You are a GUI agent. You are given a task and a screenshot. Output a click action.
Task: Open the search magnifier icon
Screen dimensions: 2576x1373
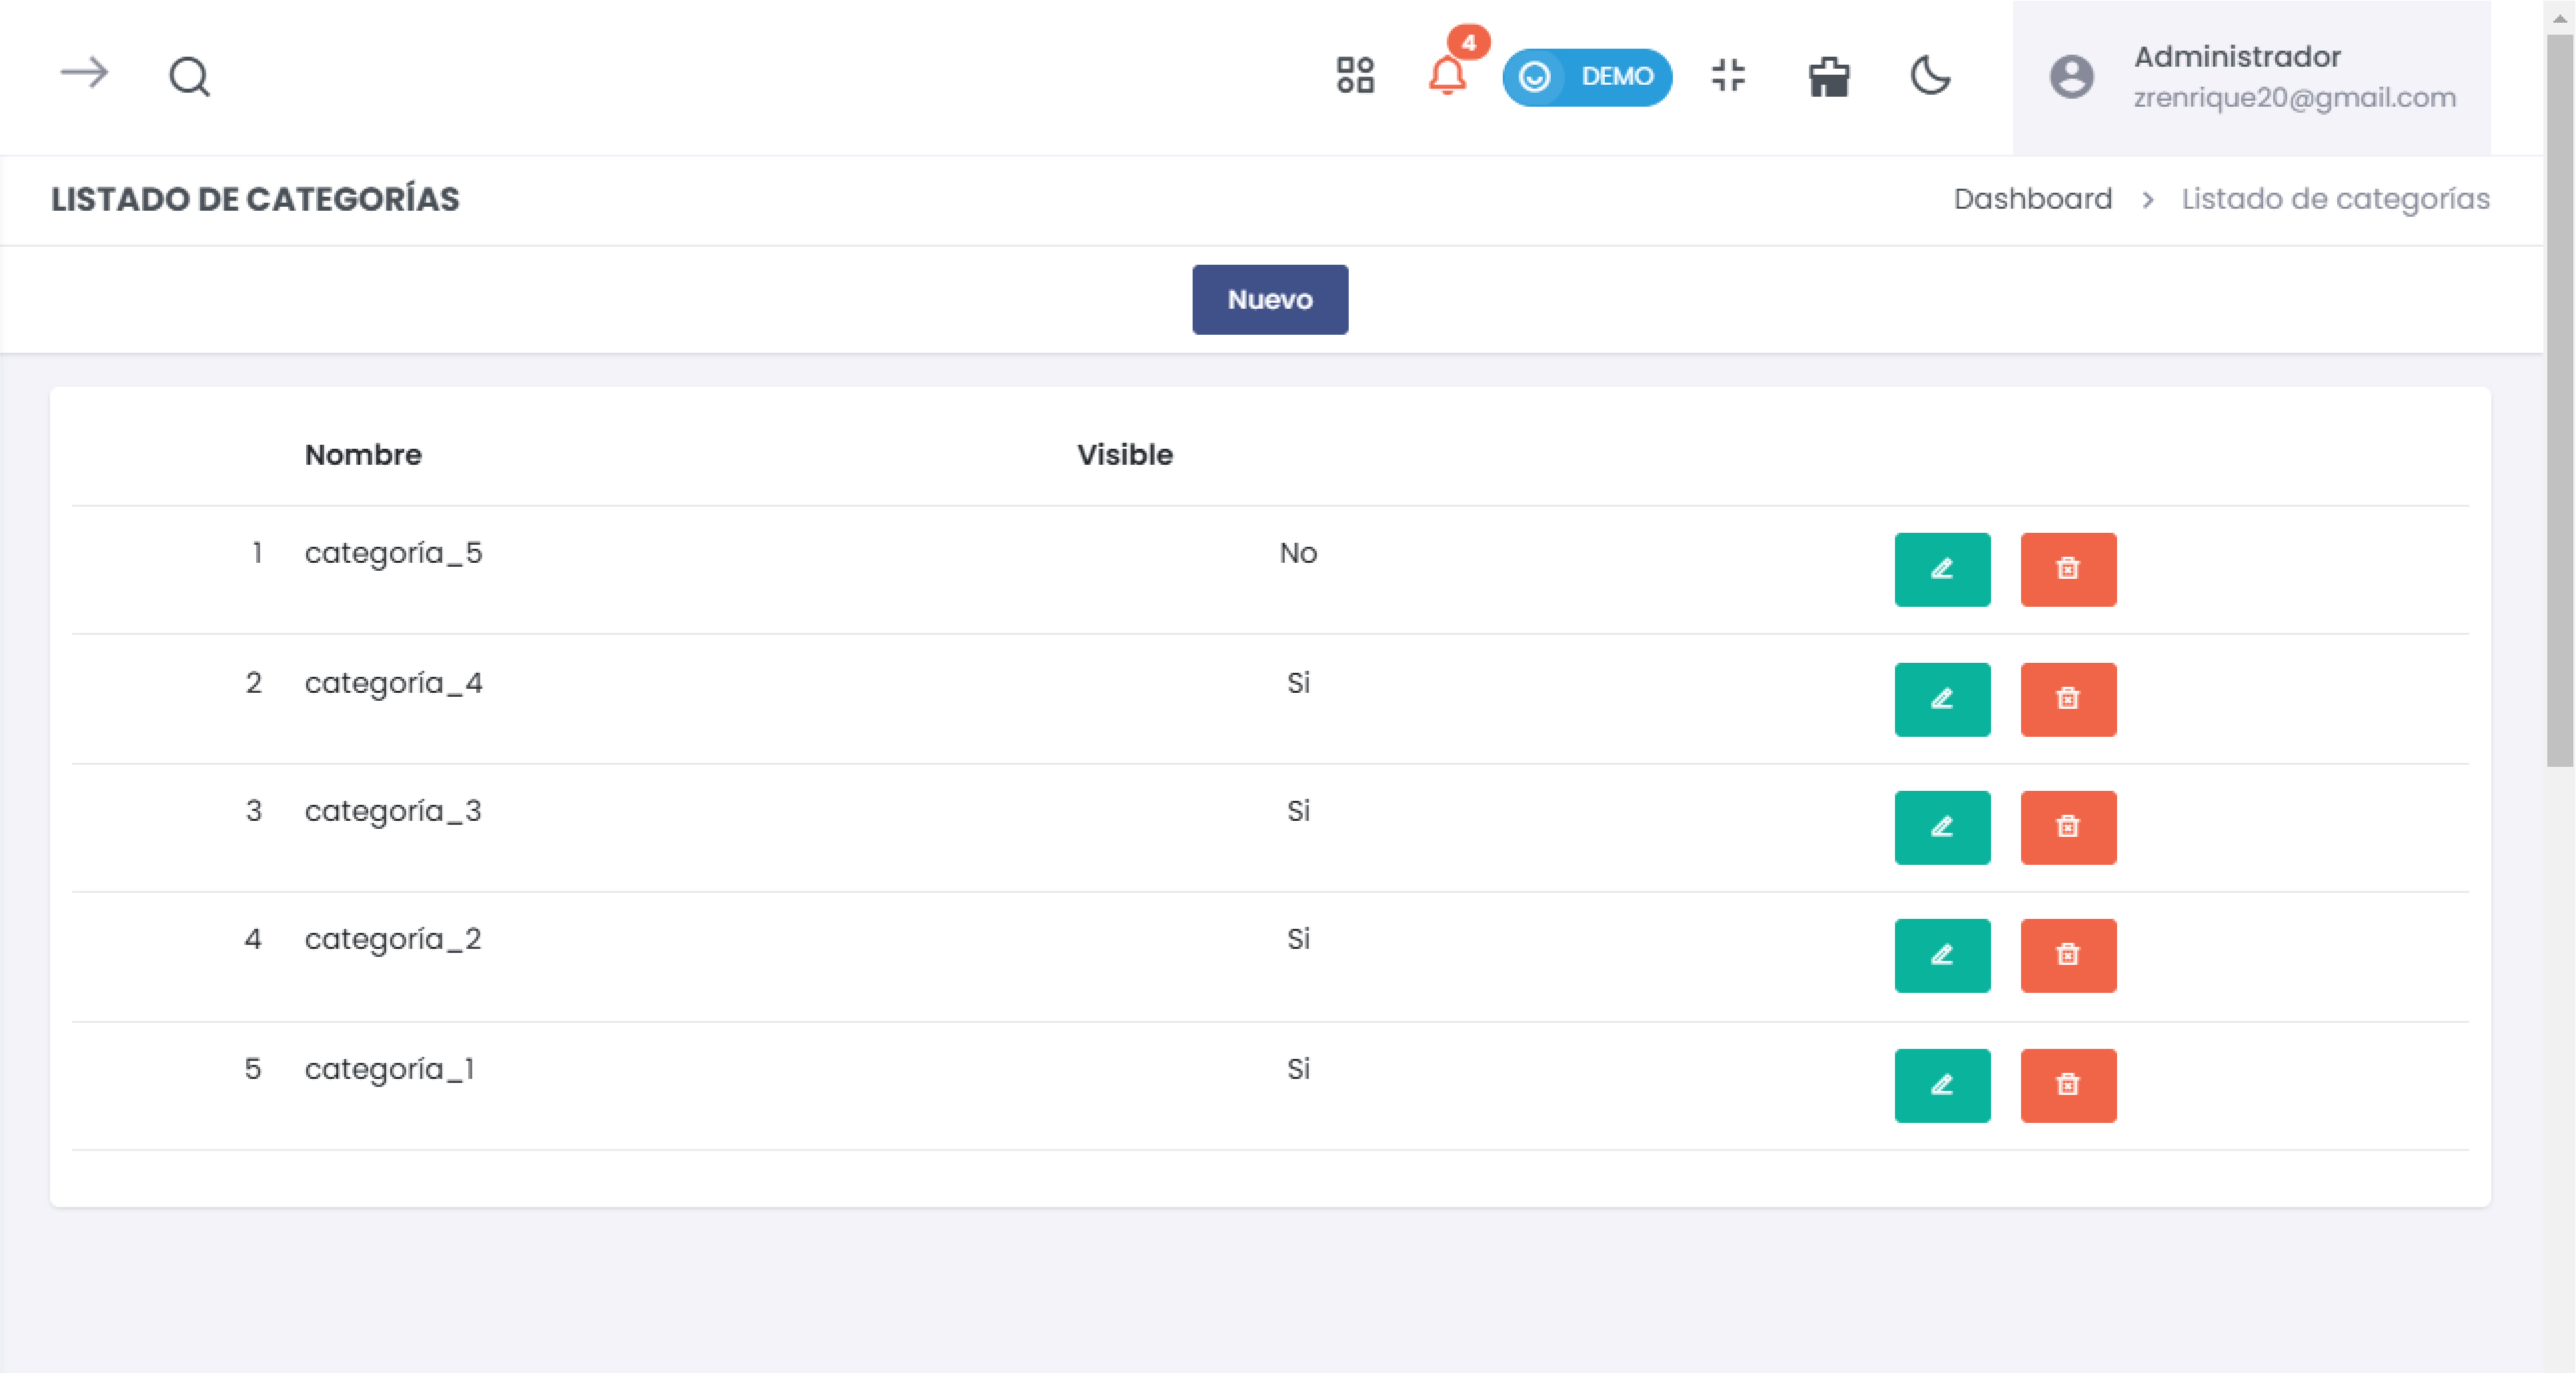[189, 76]
